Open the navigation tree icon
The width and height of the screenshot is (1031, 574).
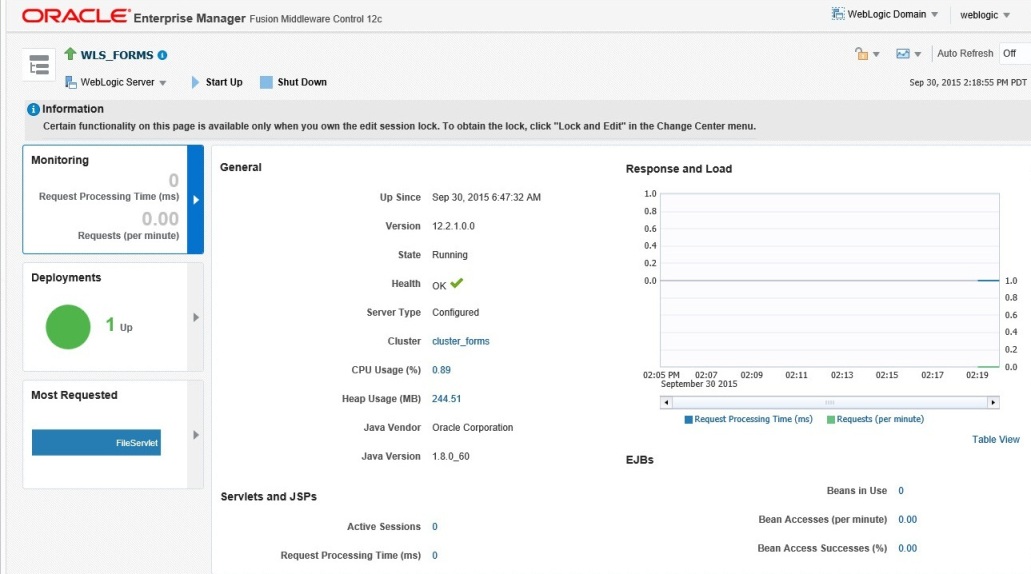pos(39,65)
